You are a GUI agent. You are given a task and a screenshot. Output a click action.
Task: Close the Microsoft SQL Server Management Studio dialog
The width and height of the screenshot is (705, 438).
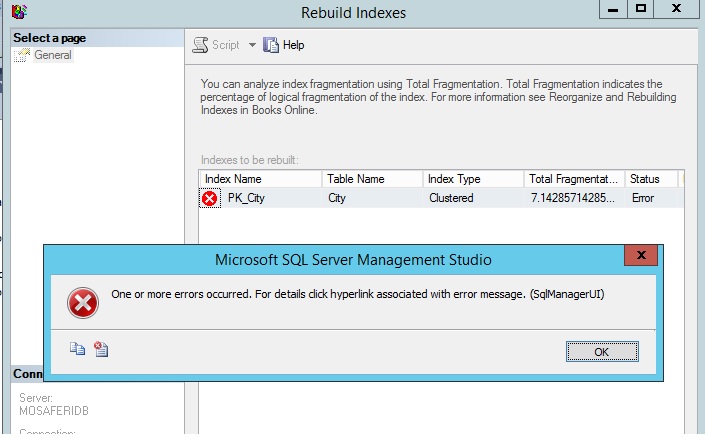(x=641, y=255)
